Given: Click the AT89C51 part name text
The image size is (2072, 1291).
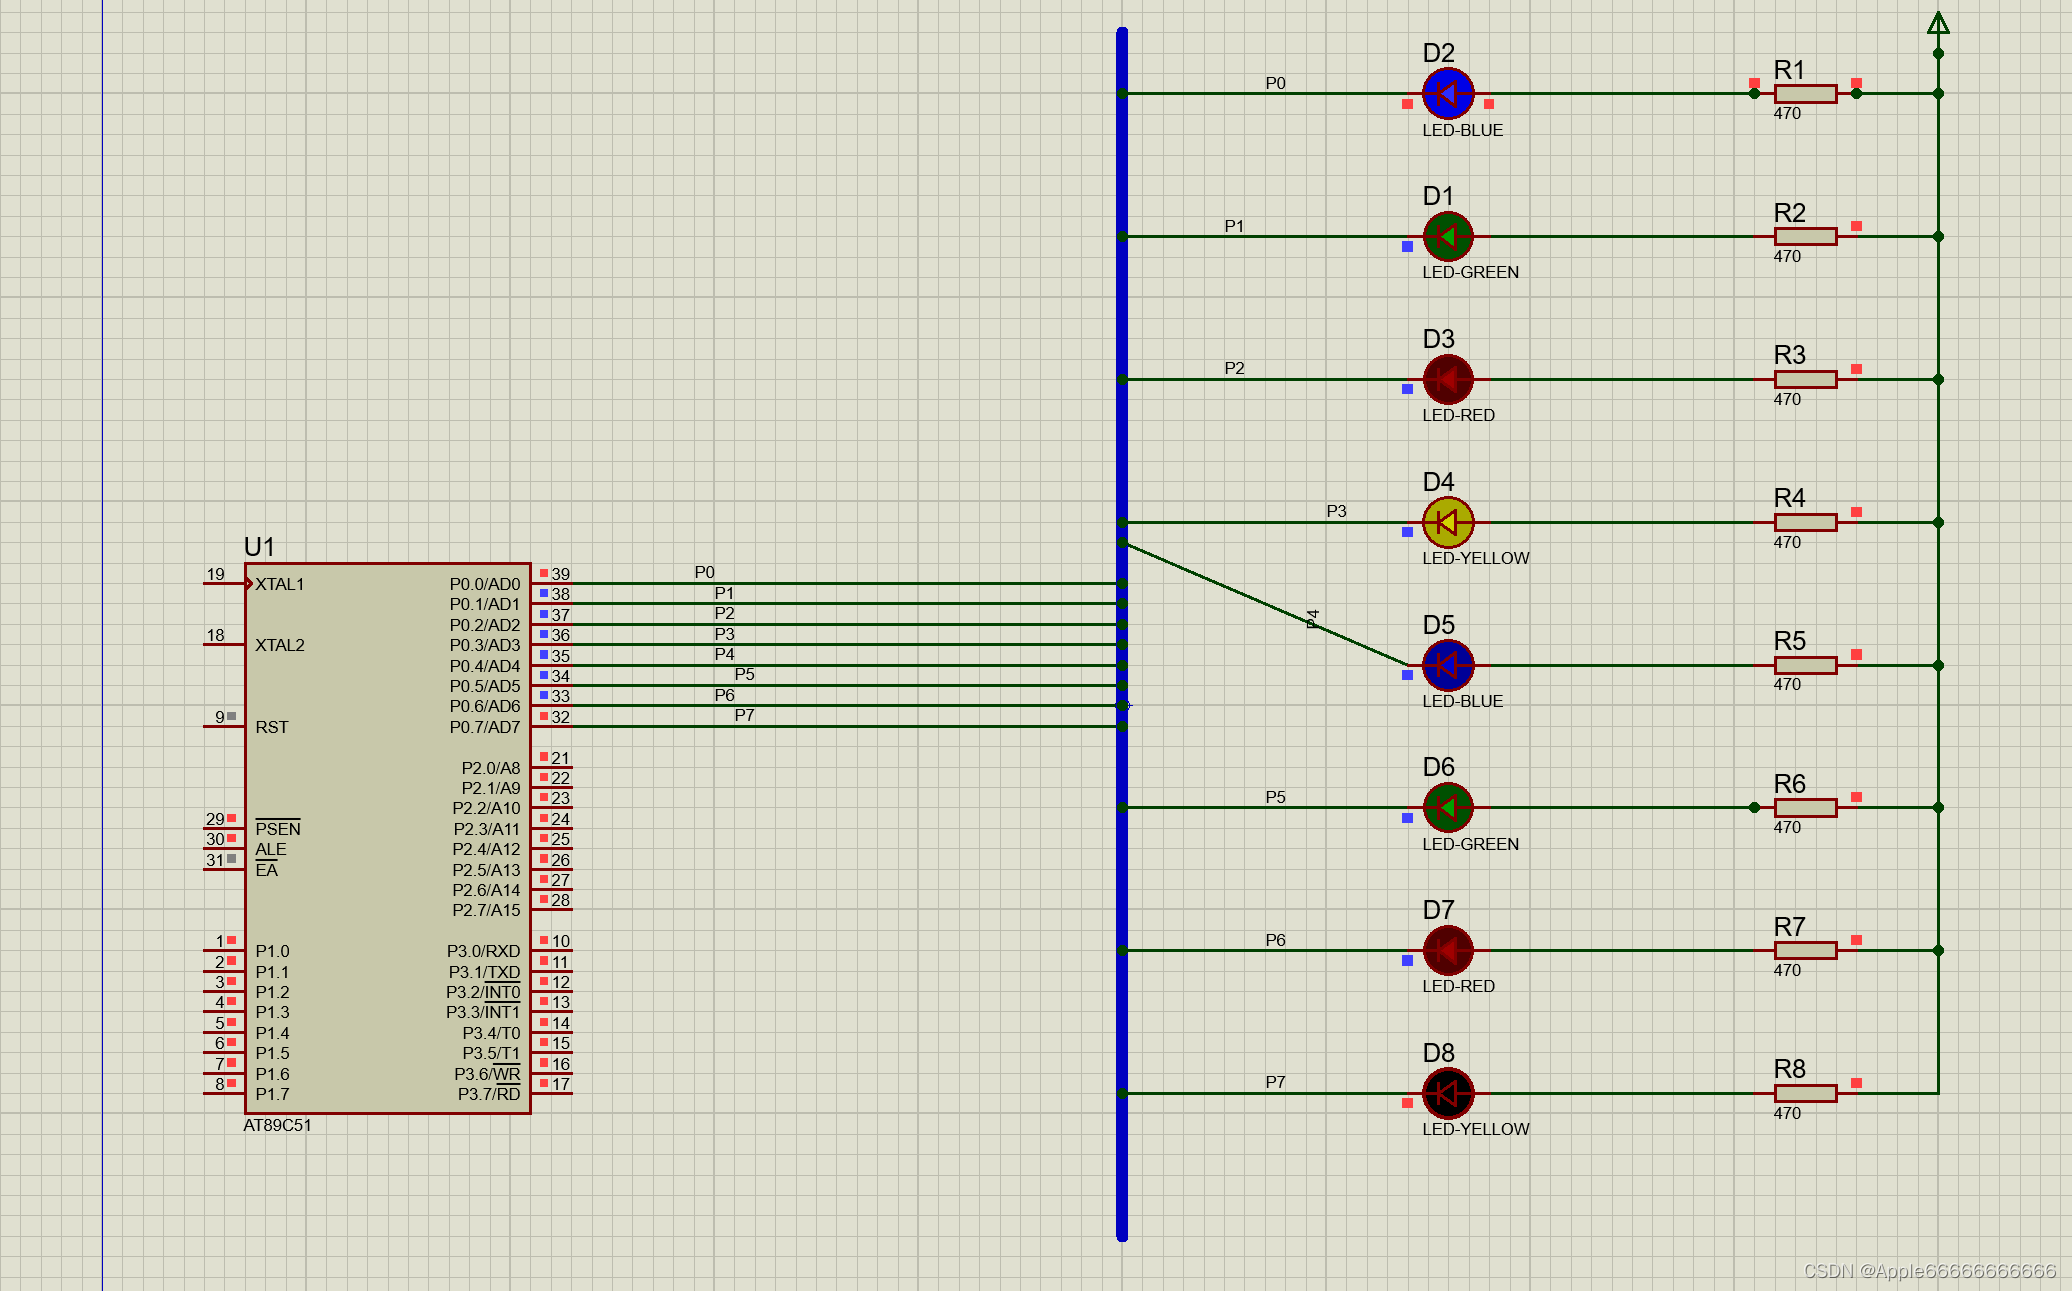Looking at the screenshot, I should (x=277, y=1125).
